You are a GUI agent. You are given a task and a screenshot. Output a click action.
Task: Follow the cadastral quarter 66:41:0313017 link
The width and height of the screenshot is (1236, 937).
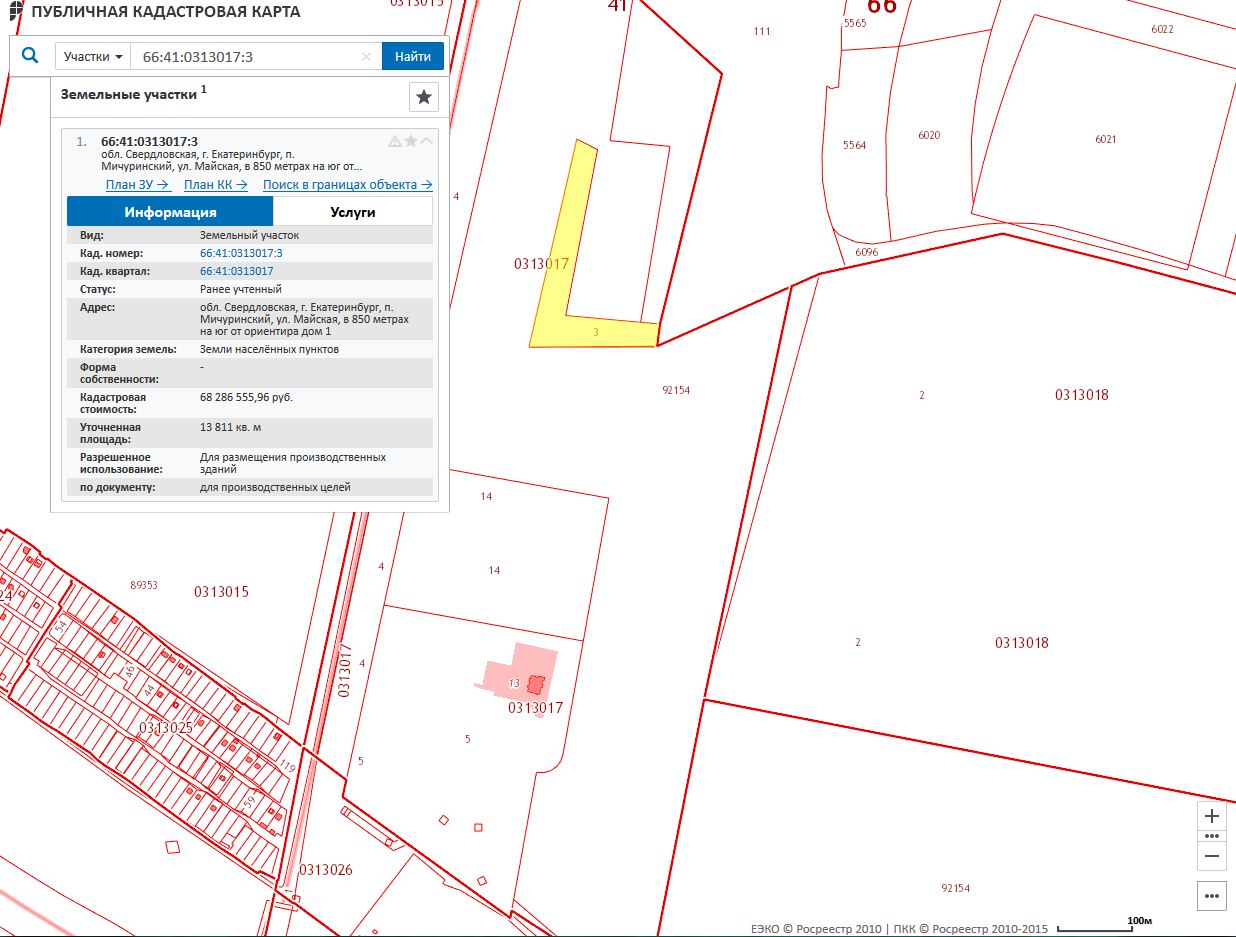[237, 271]
